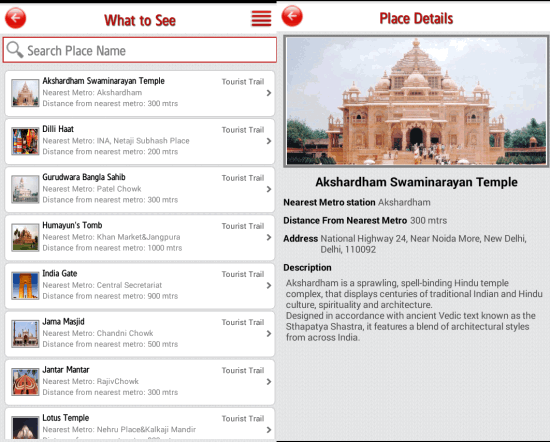Open the Lotus Temple entry
This screenshot has height=442, width=550.
coord(140,424)
